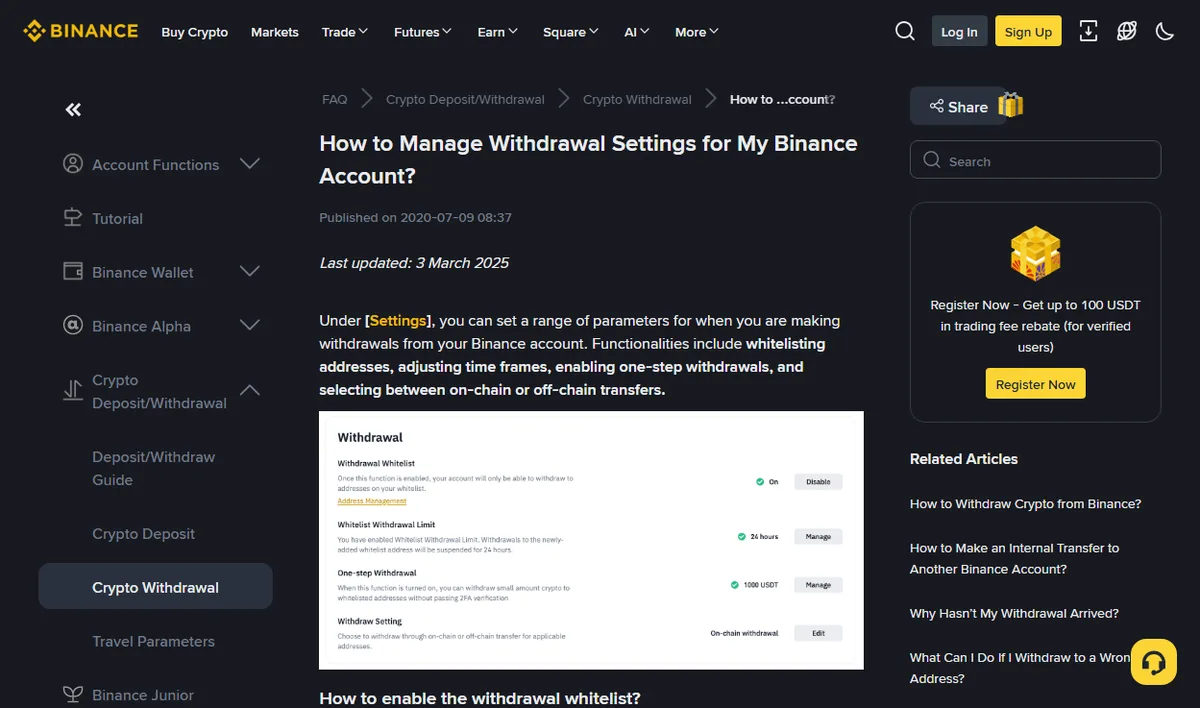Image resolution: width=1200 pixels, height=708 pixels.
Task: Expand Account Functions section
Action: coord(250,164)
